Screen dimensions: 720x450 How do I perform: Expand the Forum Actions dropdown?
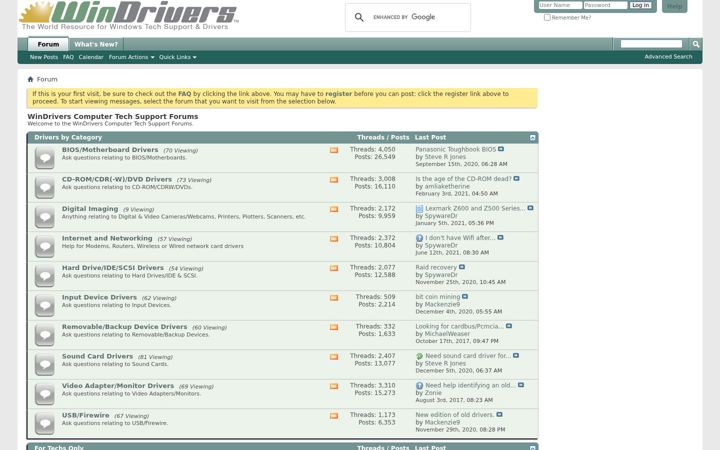(131, 57)
